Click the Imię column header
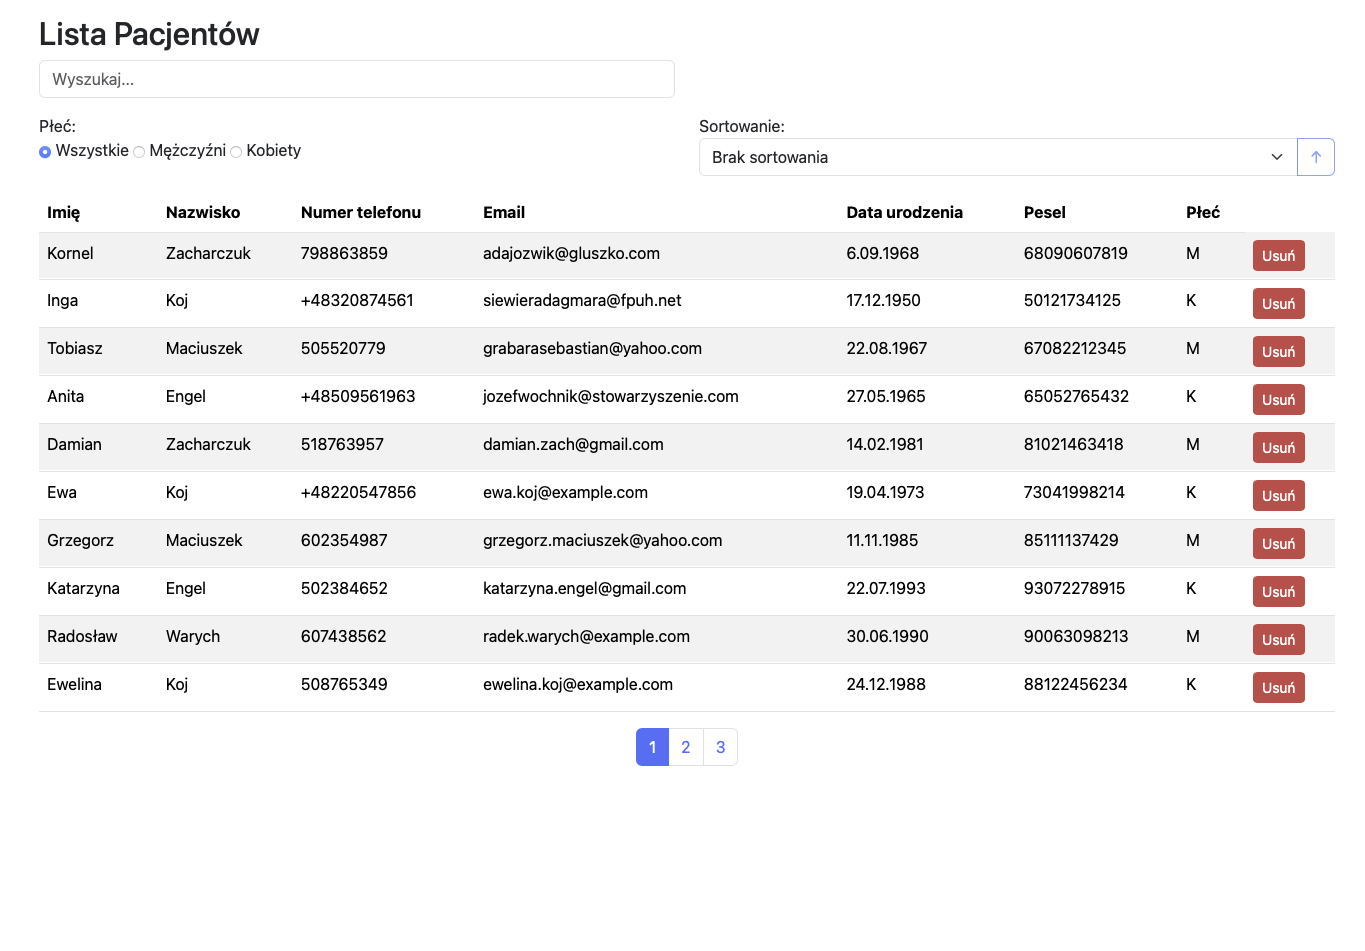Image resolution: width=1365 pixels, height=951 pixels. click(x=63, y=212)
